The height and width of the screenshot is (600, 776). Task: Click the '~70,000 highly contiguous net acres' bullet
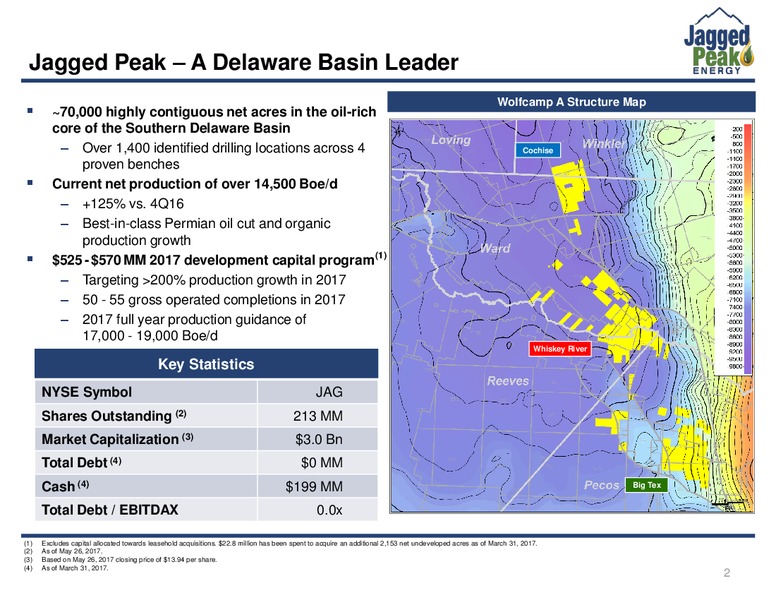[214, 120]
